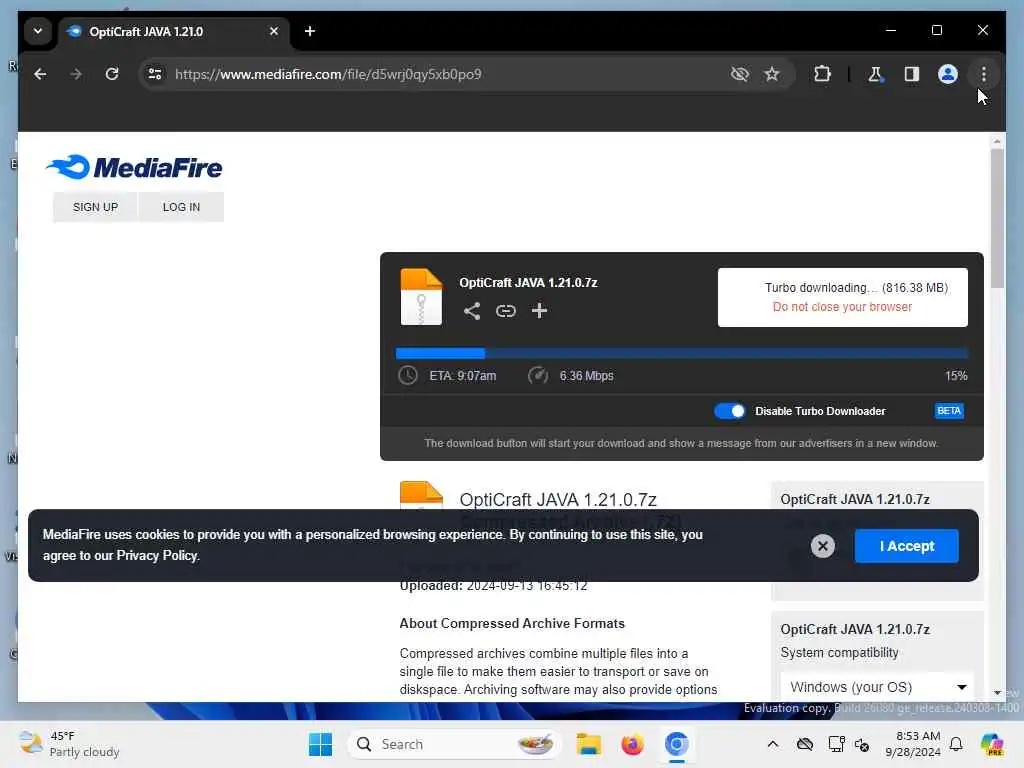Click the taskbar Search box
1024x768 pixels.
[x=455, y=744]
